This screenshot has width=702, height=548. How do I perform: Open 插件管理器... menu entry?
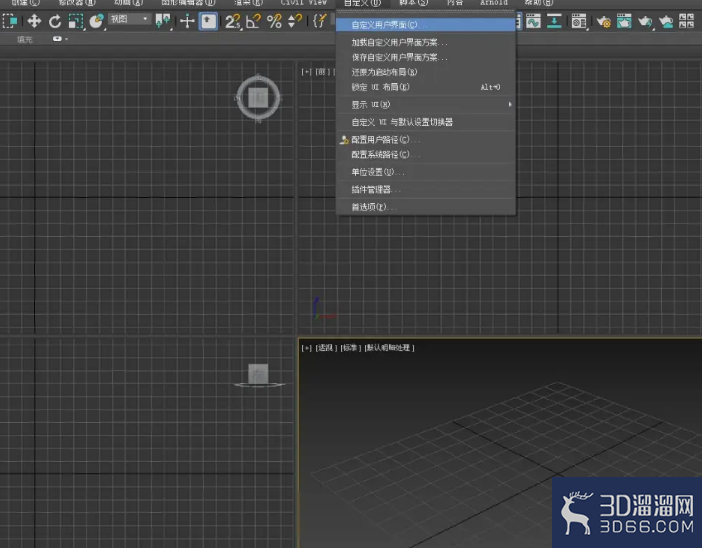click(426, 189)
